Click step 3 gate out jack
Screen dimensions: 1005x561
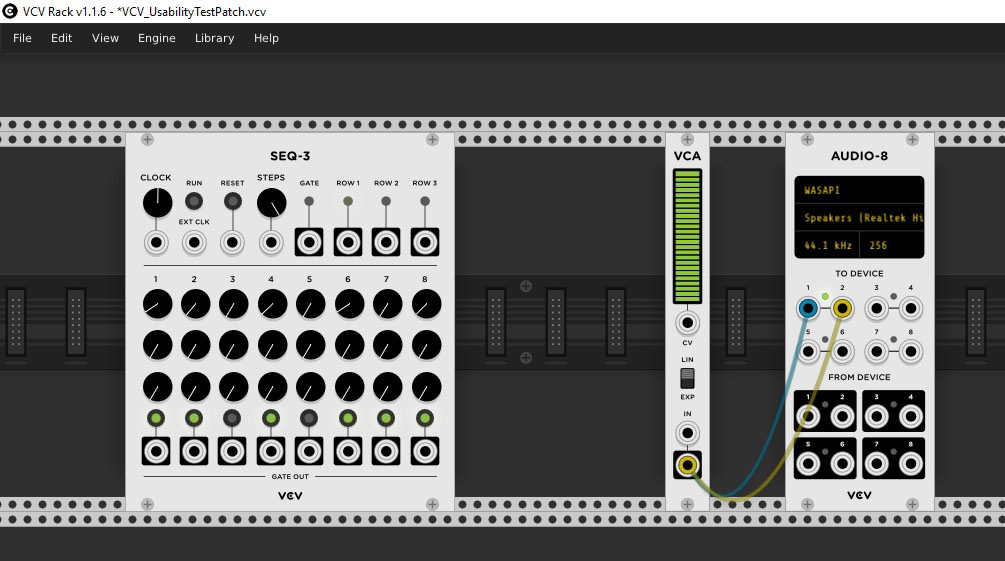(x=232, y=451)
